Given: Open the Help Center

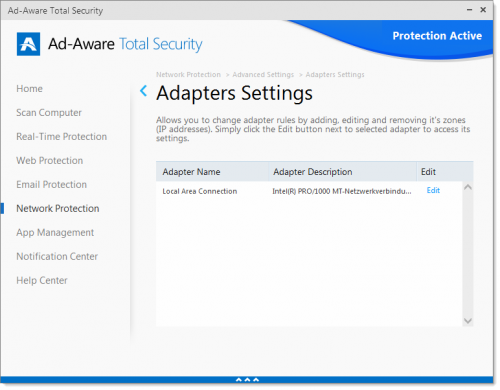Looking at the screenshot, I should [42, 281].
